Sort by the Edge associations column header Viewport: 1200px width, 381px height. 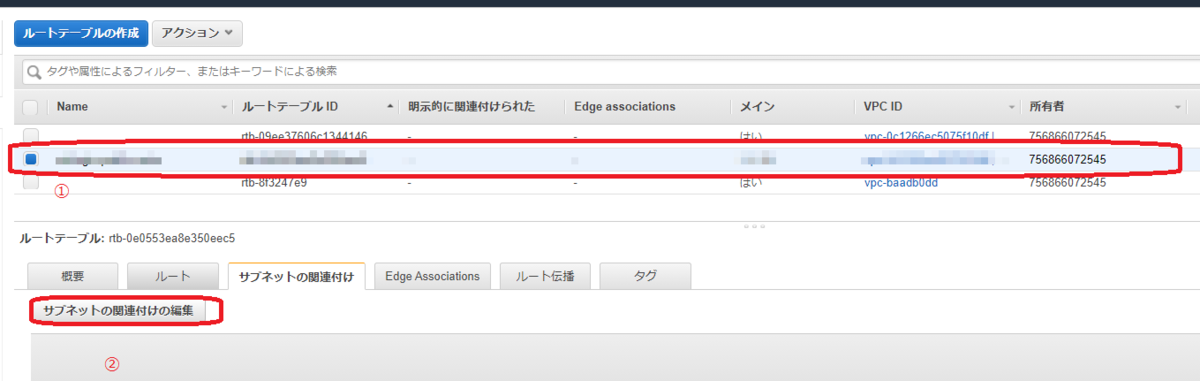[x=625, y=107]
